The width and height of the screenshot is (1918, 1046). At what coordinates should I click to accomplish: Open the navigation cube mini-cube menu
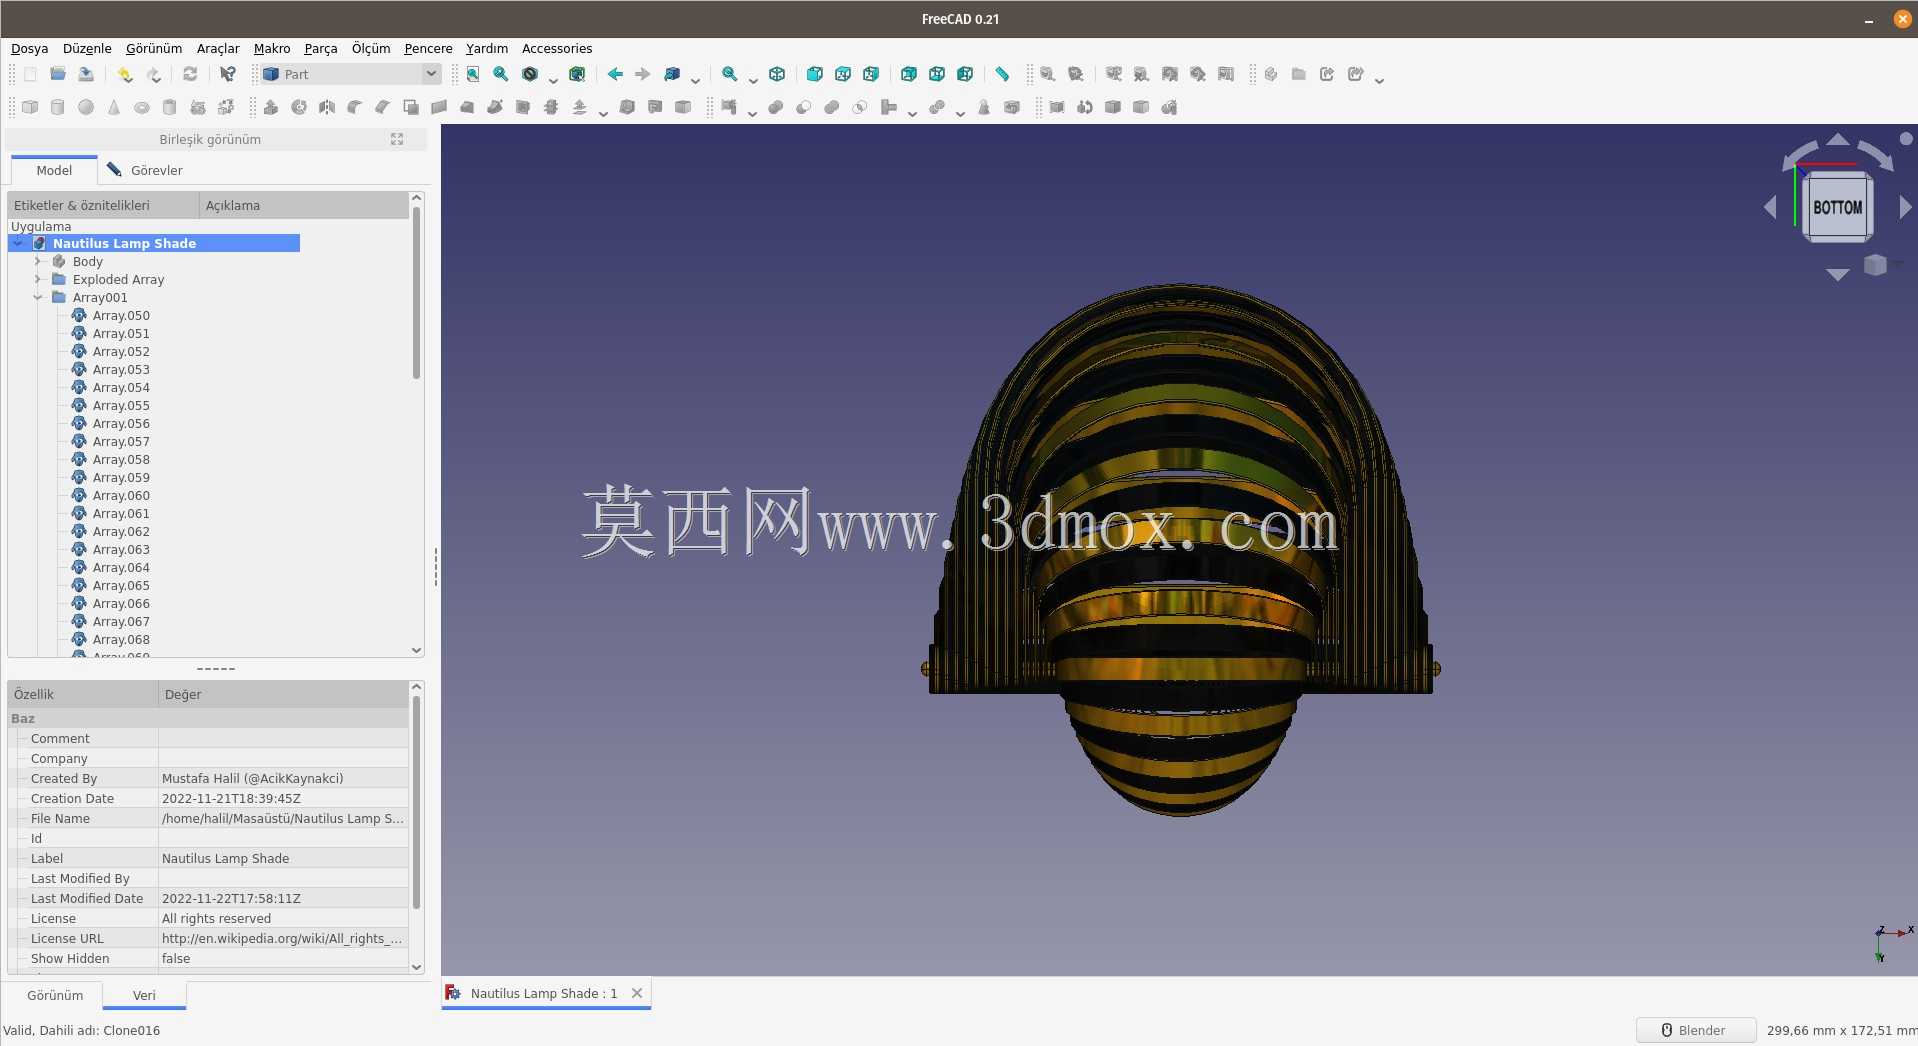click(x=1875, y=264)
